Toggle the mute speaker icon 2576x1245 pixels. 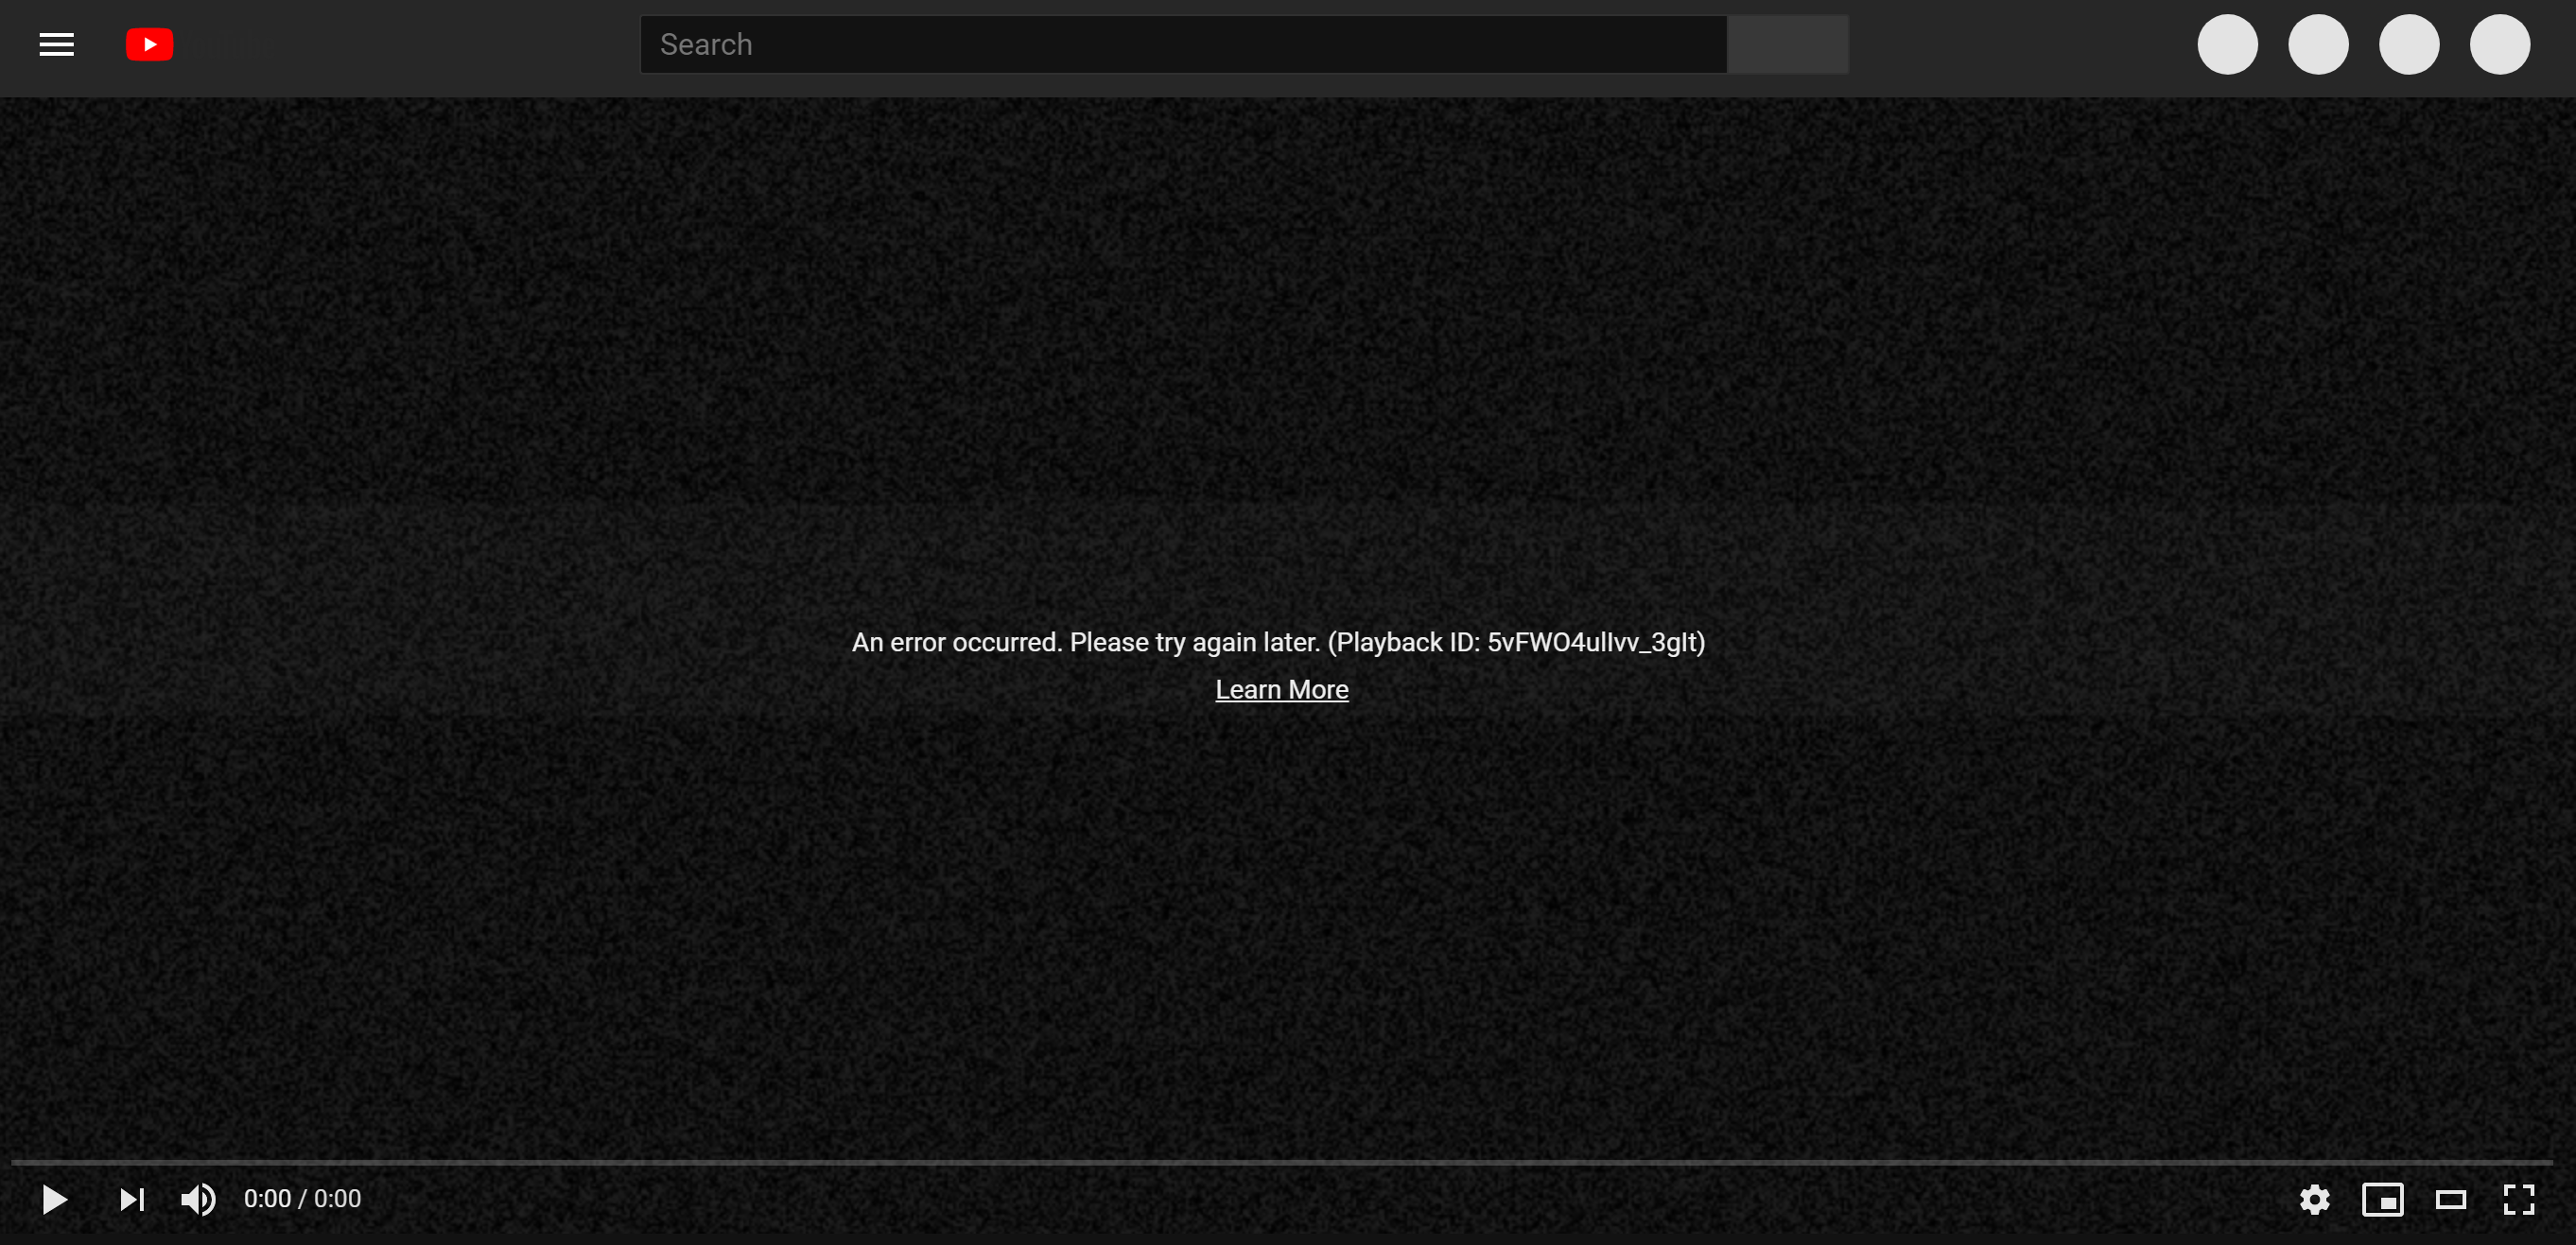200,1198
